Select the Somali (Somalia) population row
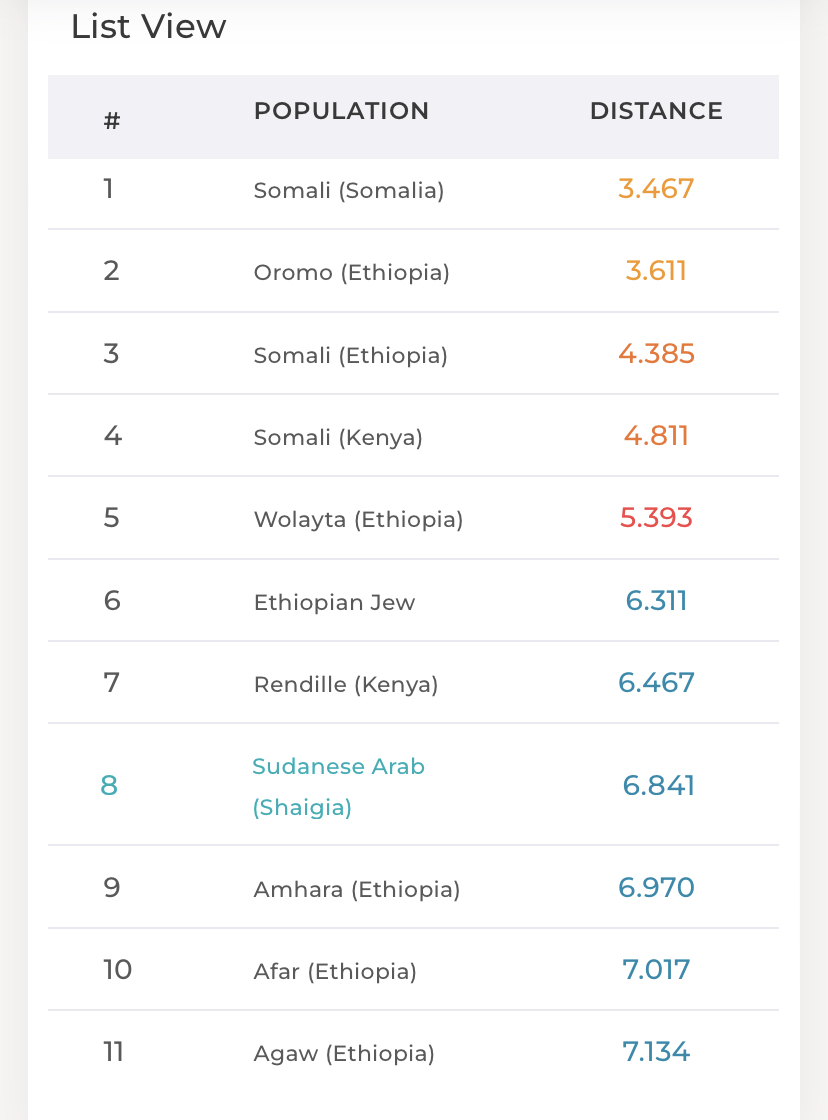Image resolution: width=828 pixels, height=1120 pixels. click(x=348, y=190)
